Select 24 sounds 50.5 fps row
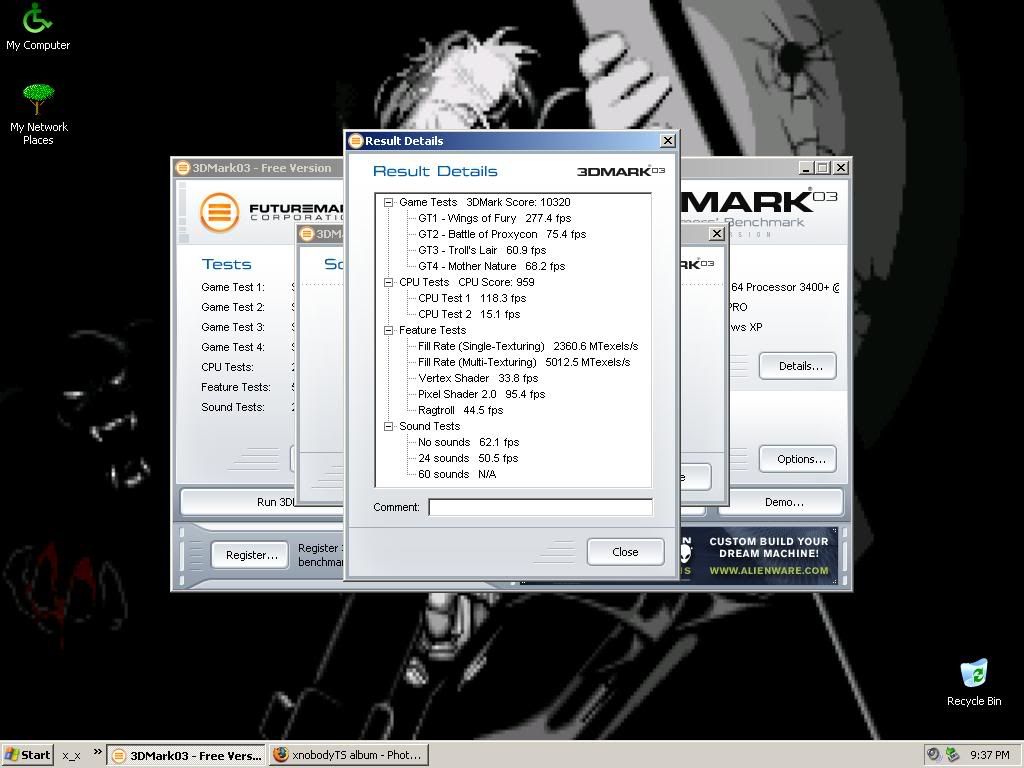Viewport: 1024px width, 768px height. (468, 458)
